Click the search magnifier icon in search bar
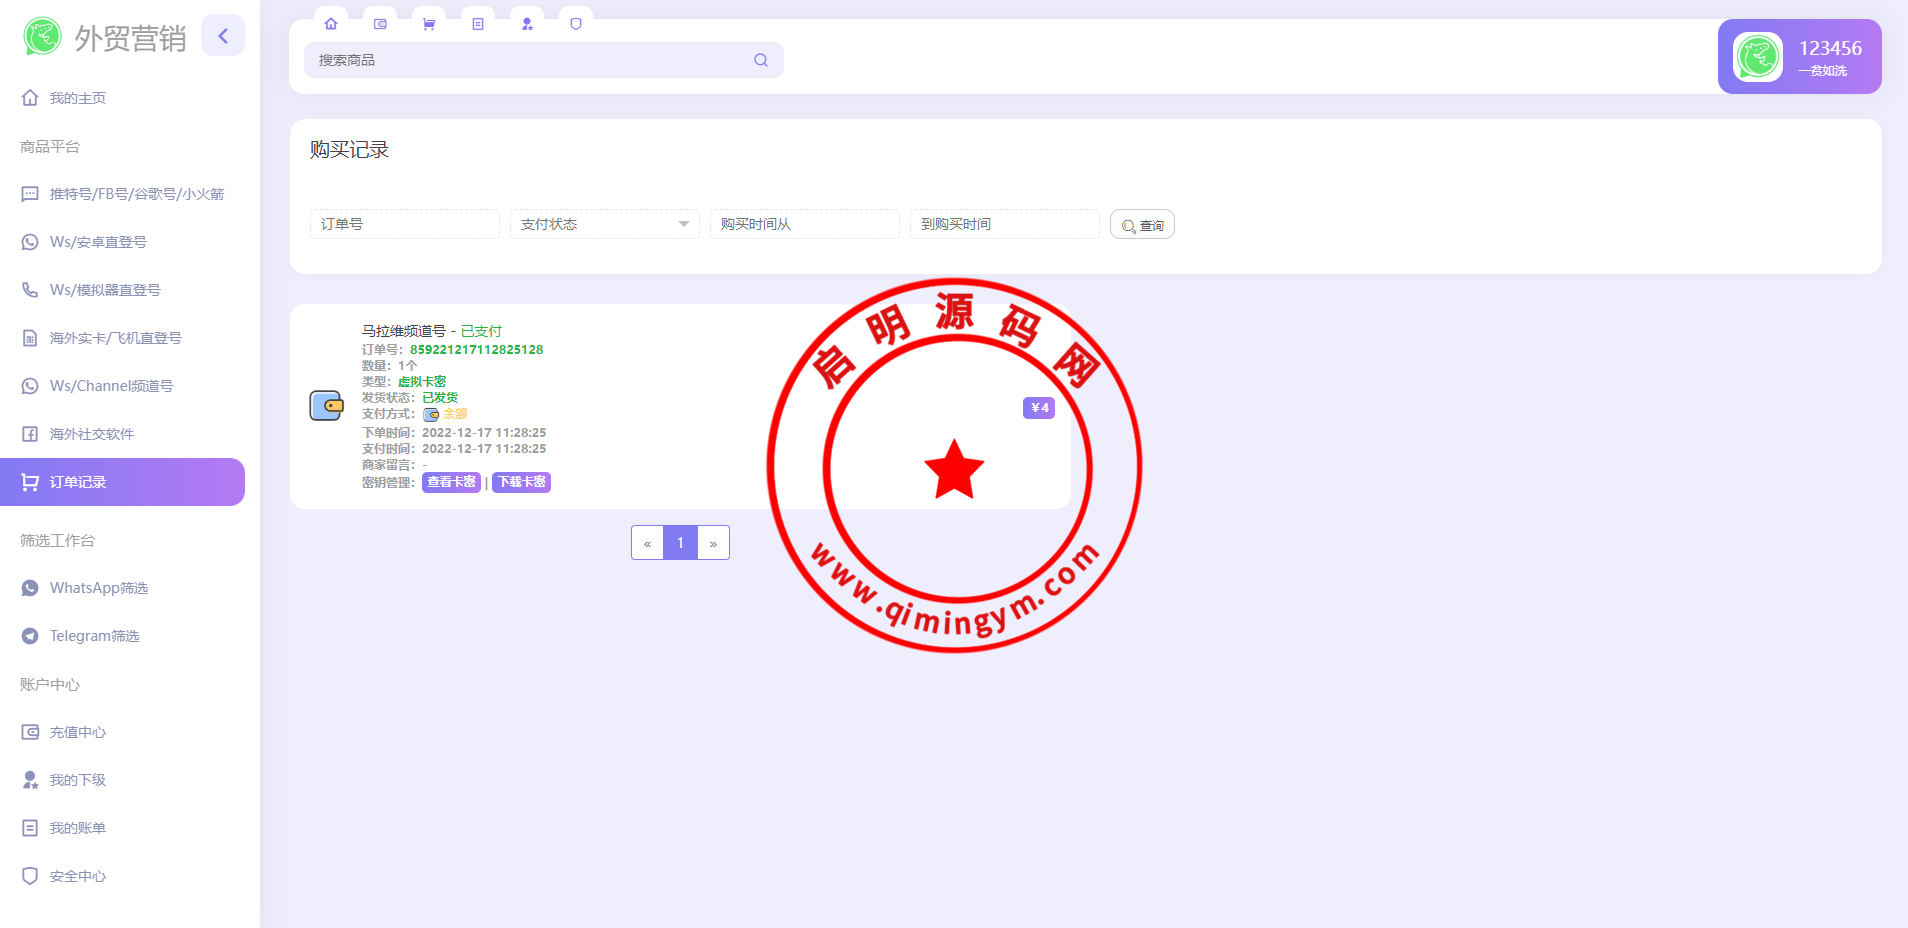The height and width of the screenshot is (928, 1908). [x=761, y=60]
